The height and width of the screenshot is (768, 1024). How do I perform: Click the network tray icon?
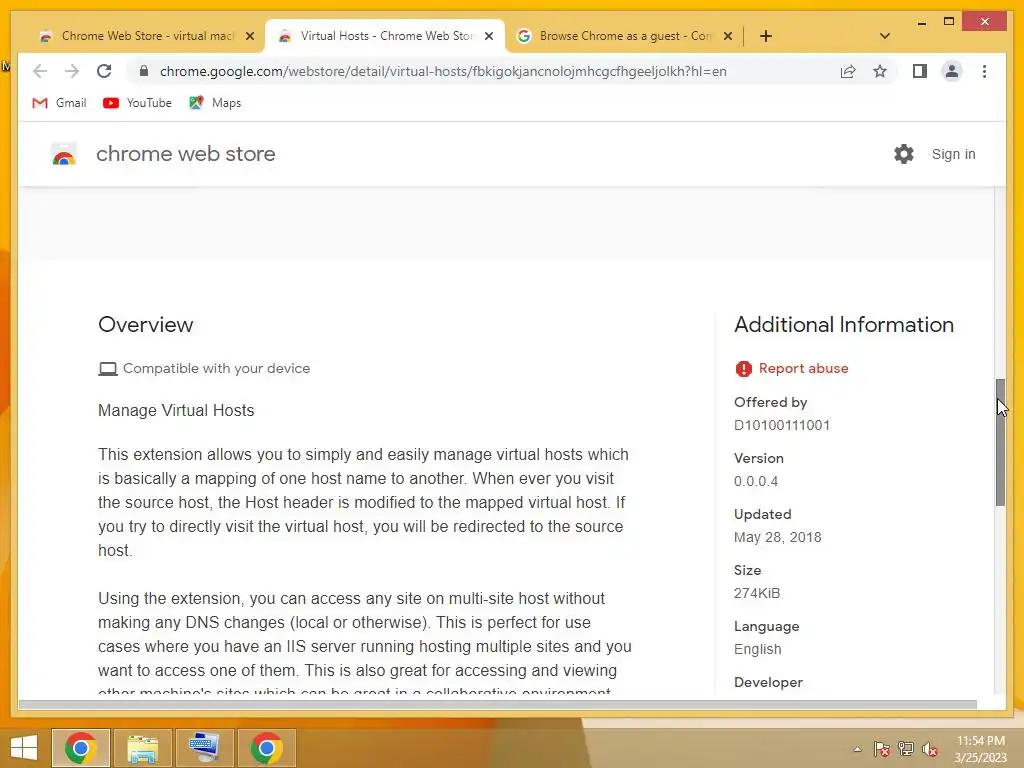(906, 749)
